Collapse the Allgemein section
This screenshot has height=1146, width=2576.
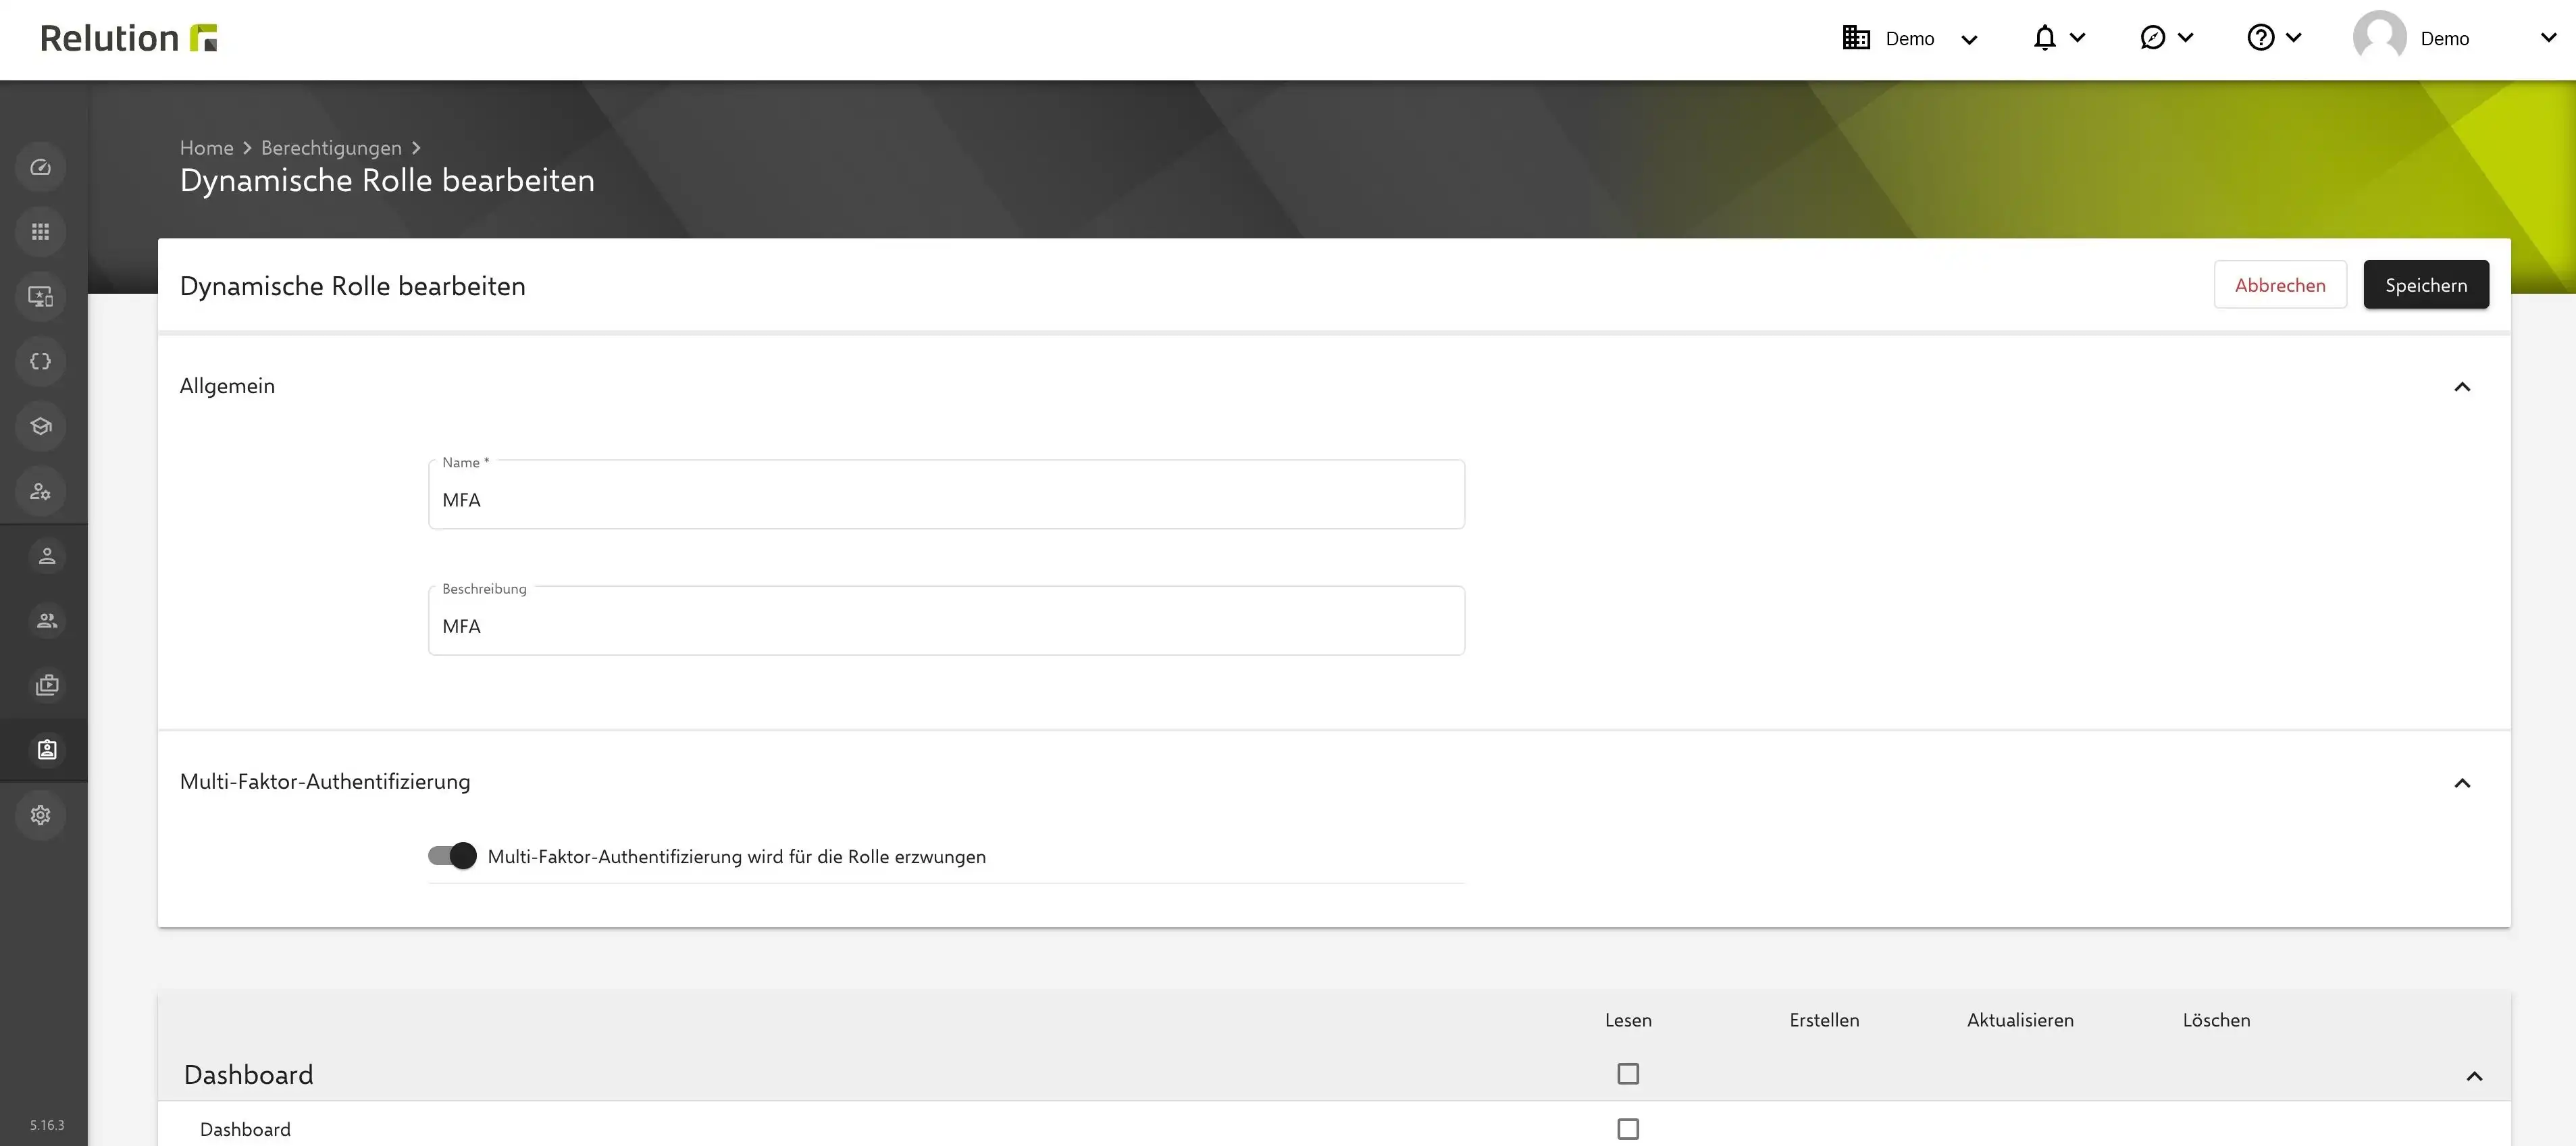pos(2463,387)
